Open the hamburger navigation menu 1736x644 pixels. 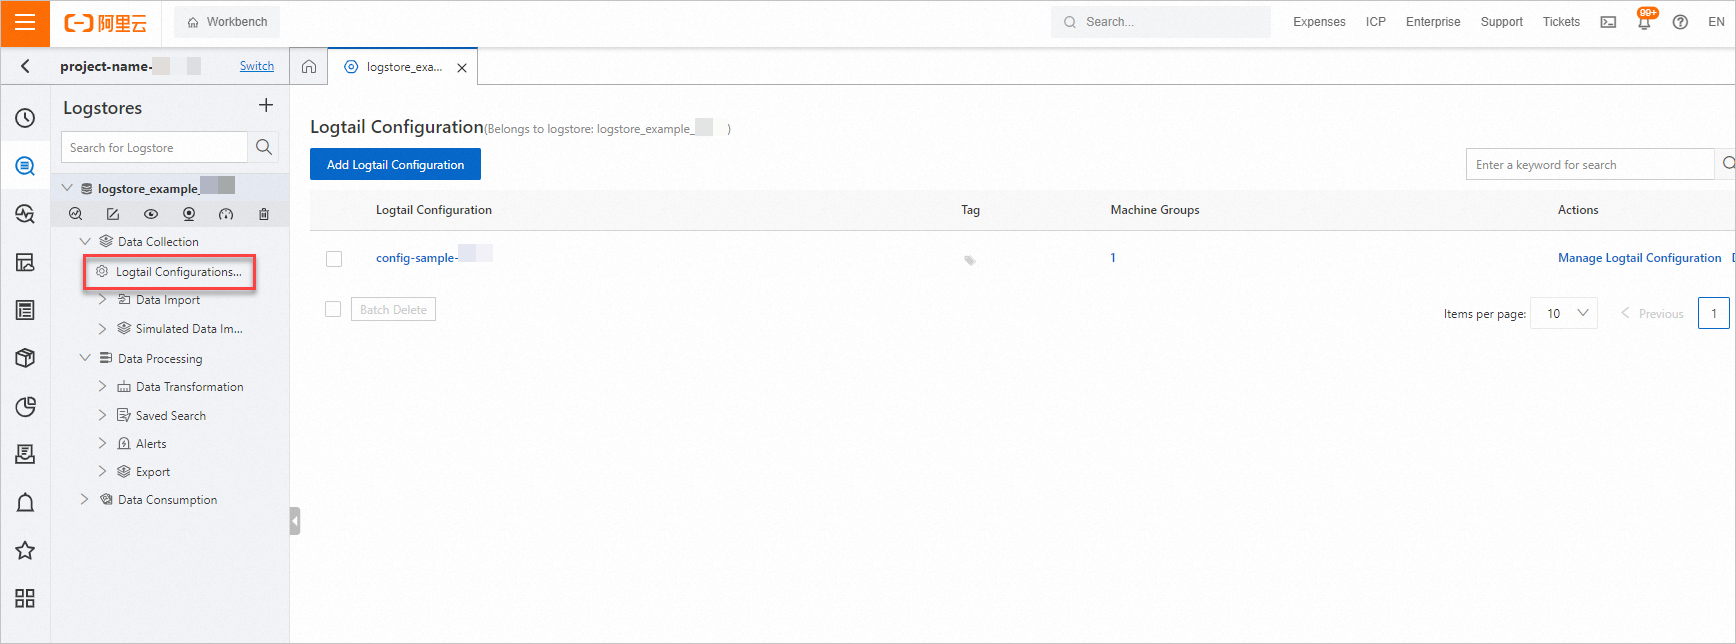point(25,23)
